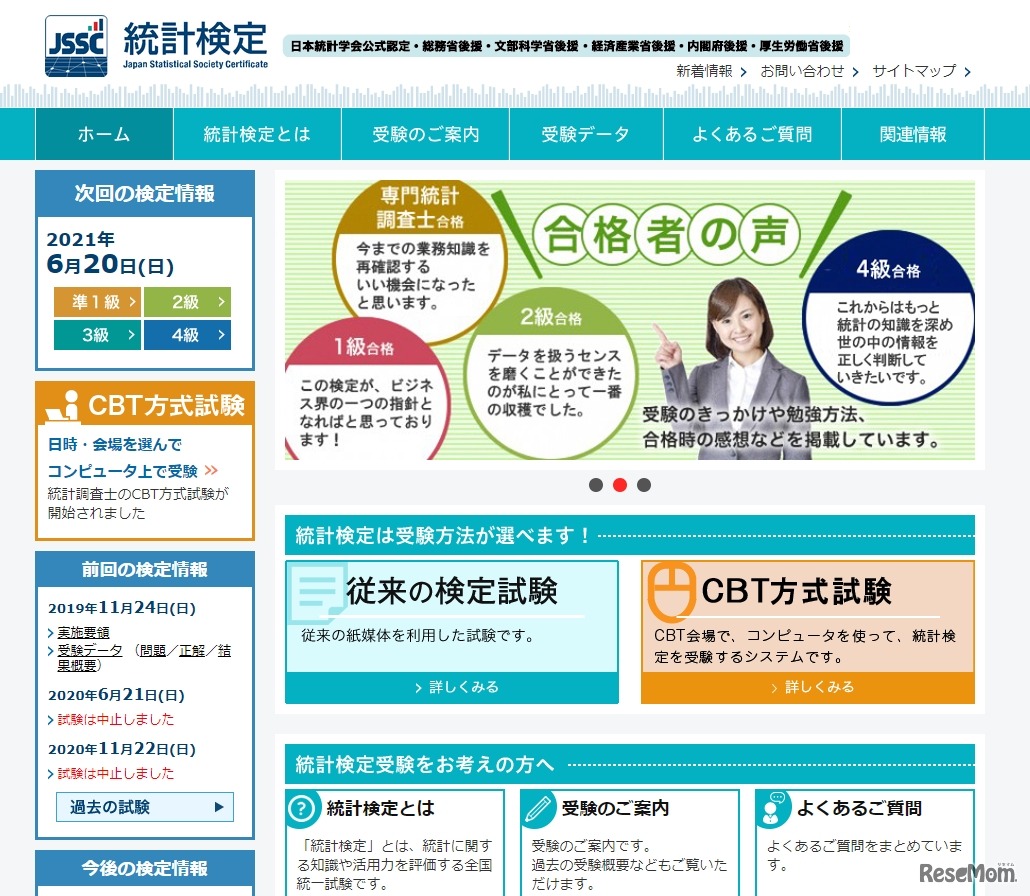Open the 統計検定とは card title
The width and height of the screenshot is (1030, 896).
[x=381, y=808]
